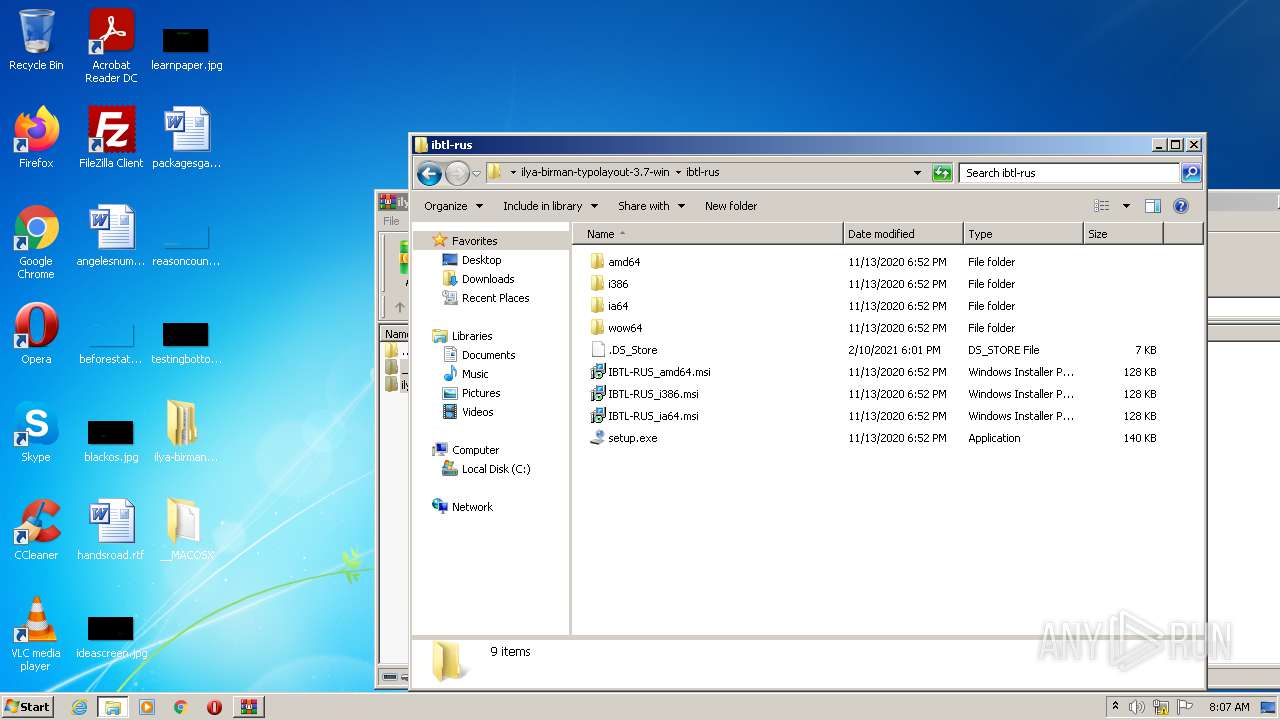The image size is (1280, 720).
Task: Select IBTL-RUS_ia64.msi installer
Action: click(x=653, y=416)
